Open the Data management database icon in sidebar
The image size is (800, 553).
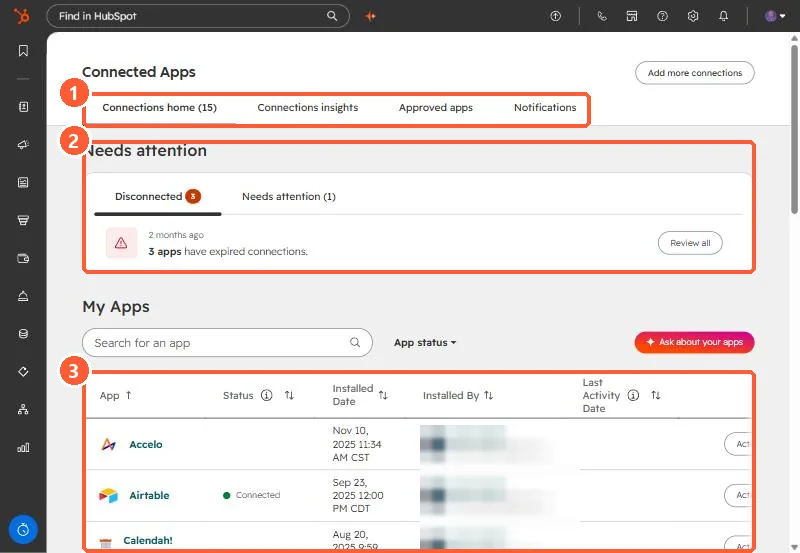(x=23, y=334)
